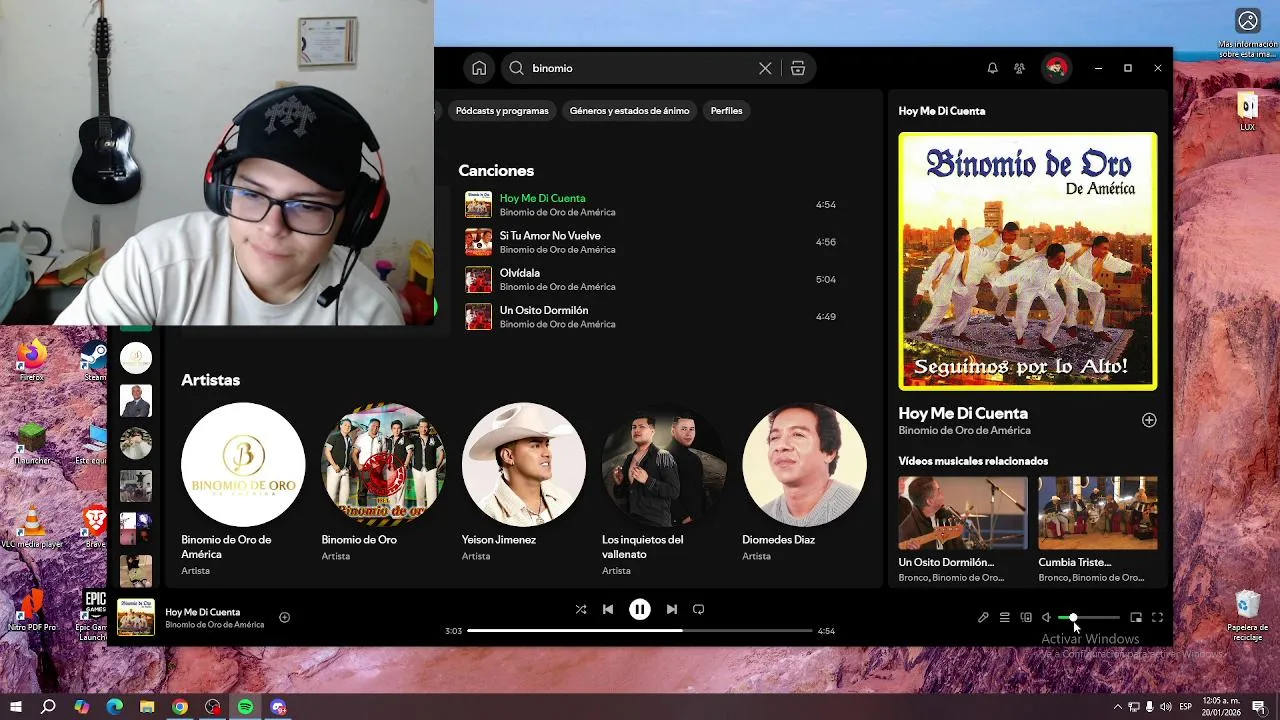Skip to the next track

coord(671,609)
